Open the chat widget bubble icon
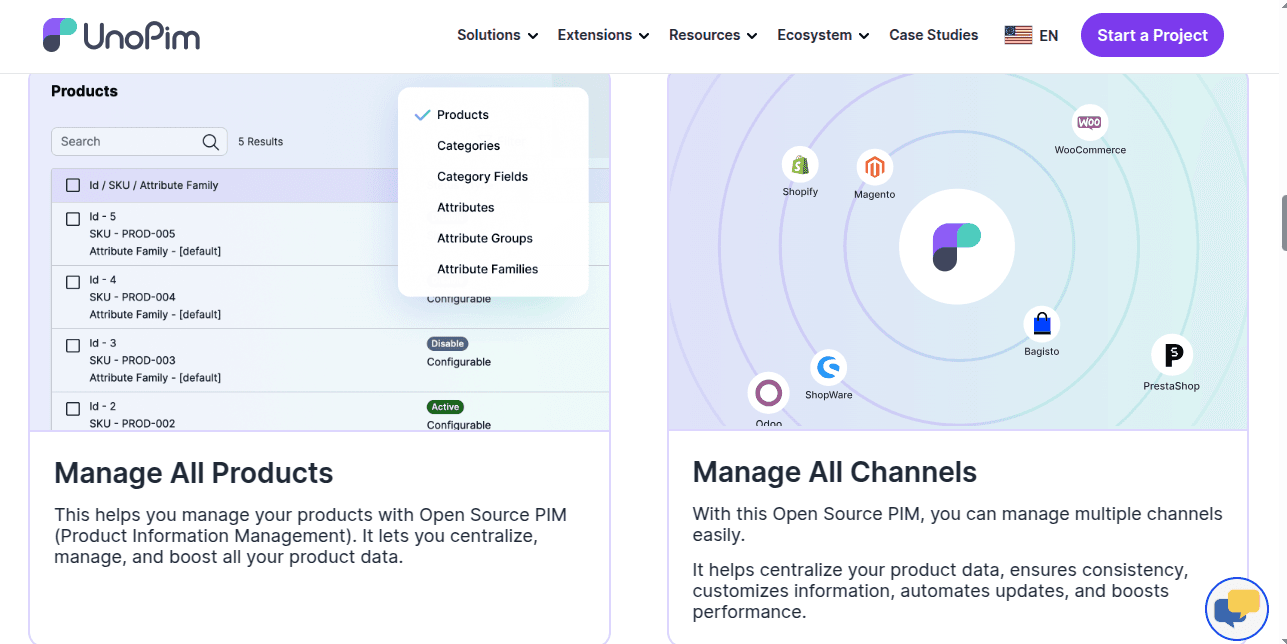This screenshot has width=1287, height=644. [x=1236, y=608]
